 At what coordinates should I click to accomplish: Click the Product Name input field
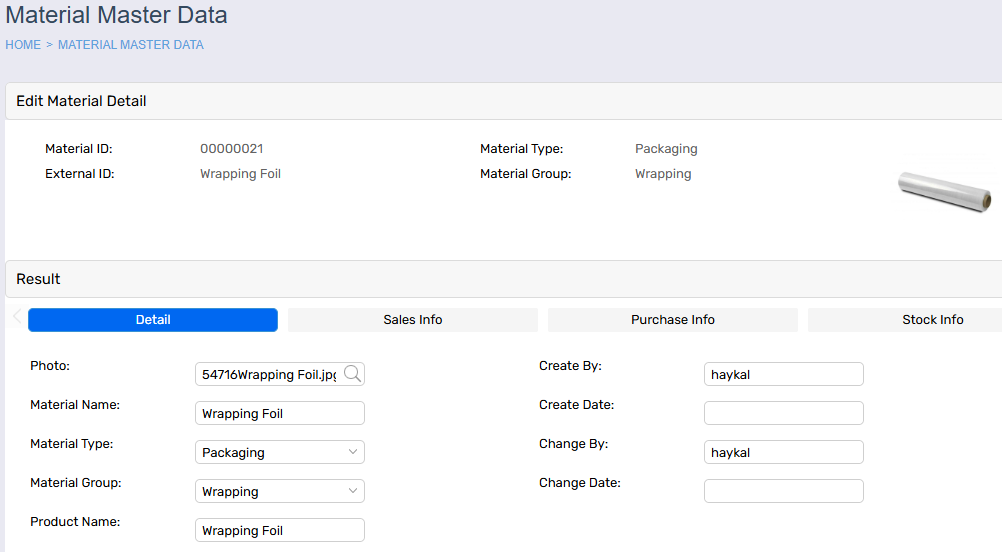coord(280,530)
